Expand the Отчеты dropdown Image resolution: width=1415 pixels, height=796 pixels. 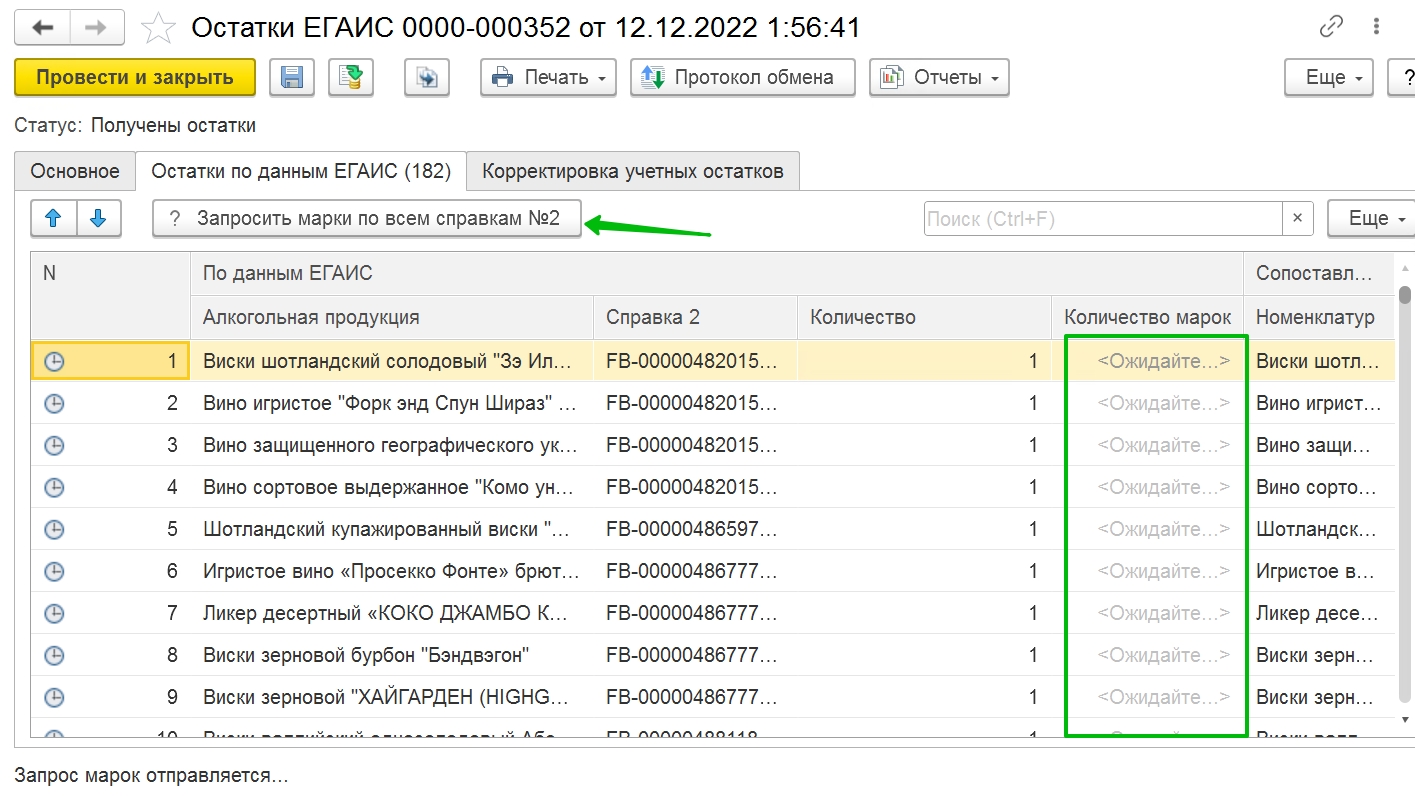coord(939,77)
